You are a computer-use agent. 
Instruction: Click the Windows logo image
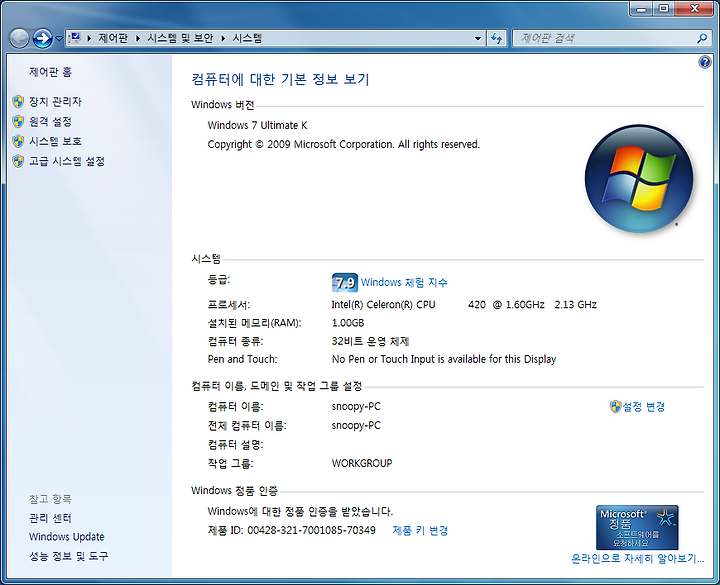point(639,178)
